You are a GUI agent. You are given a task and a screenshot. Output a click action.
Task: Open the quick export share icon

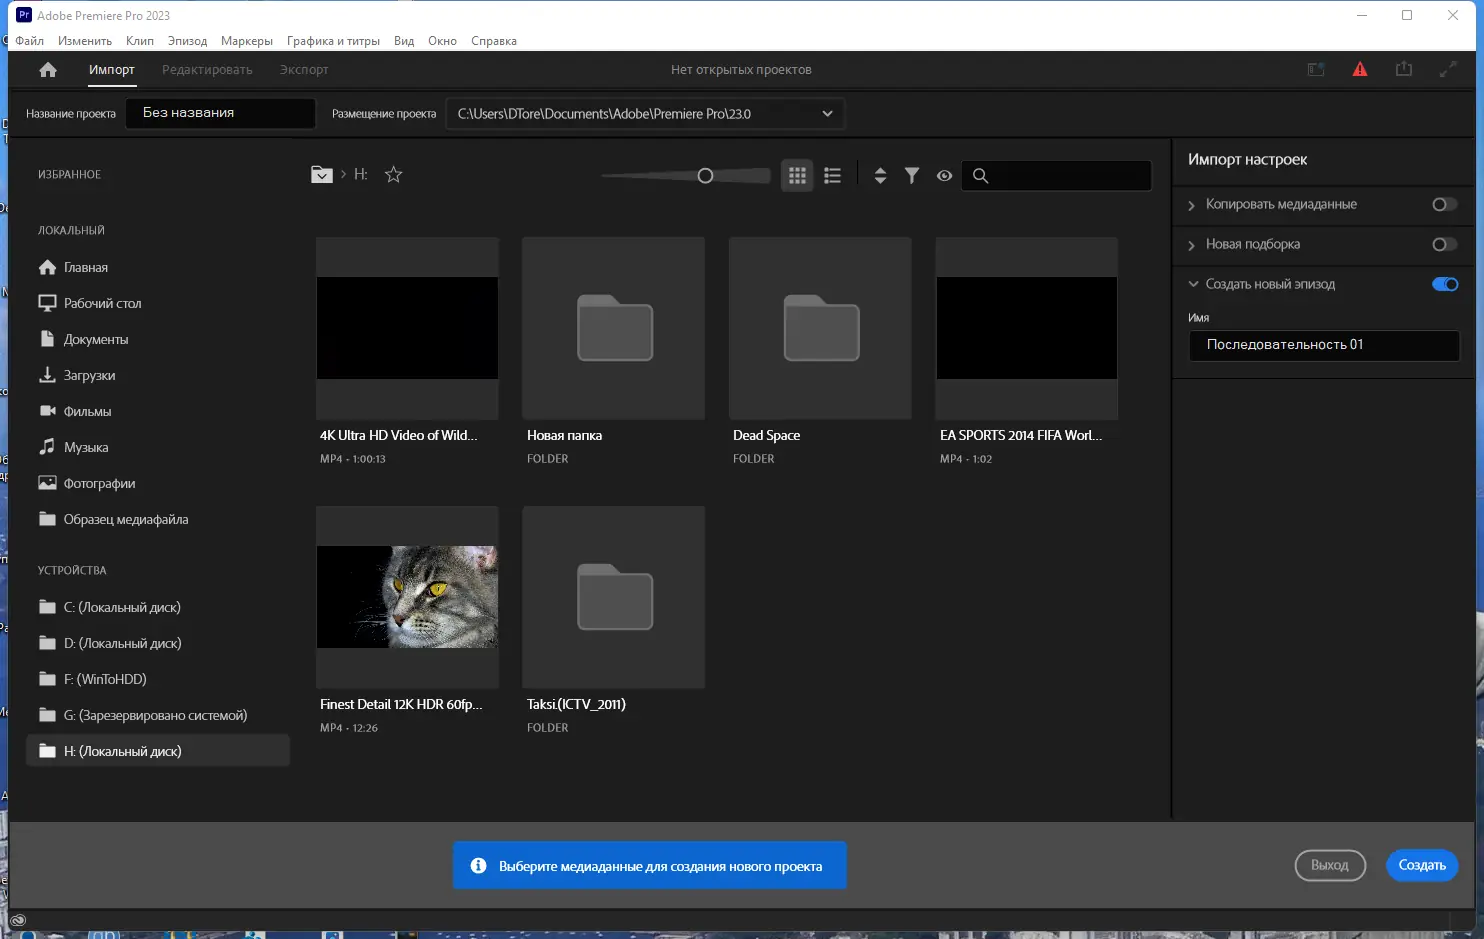(x=1404, y=70)
